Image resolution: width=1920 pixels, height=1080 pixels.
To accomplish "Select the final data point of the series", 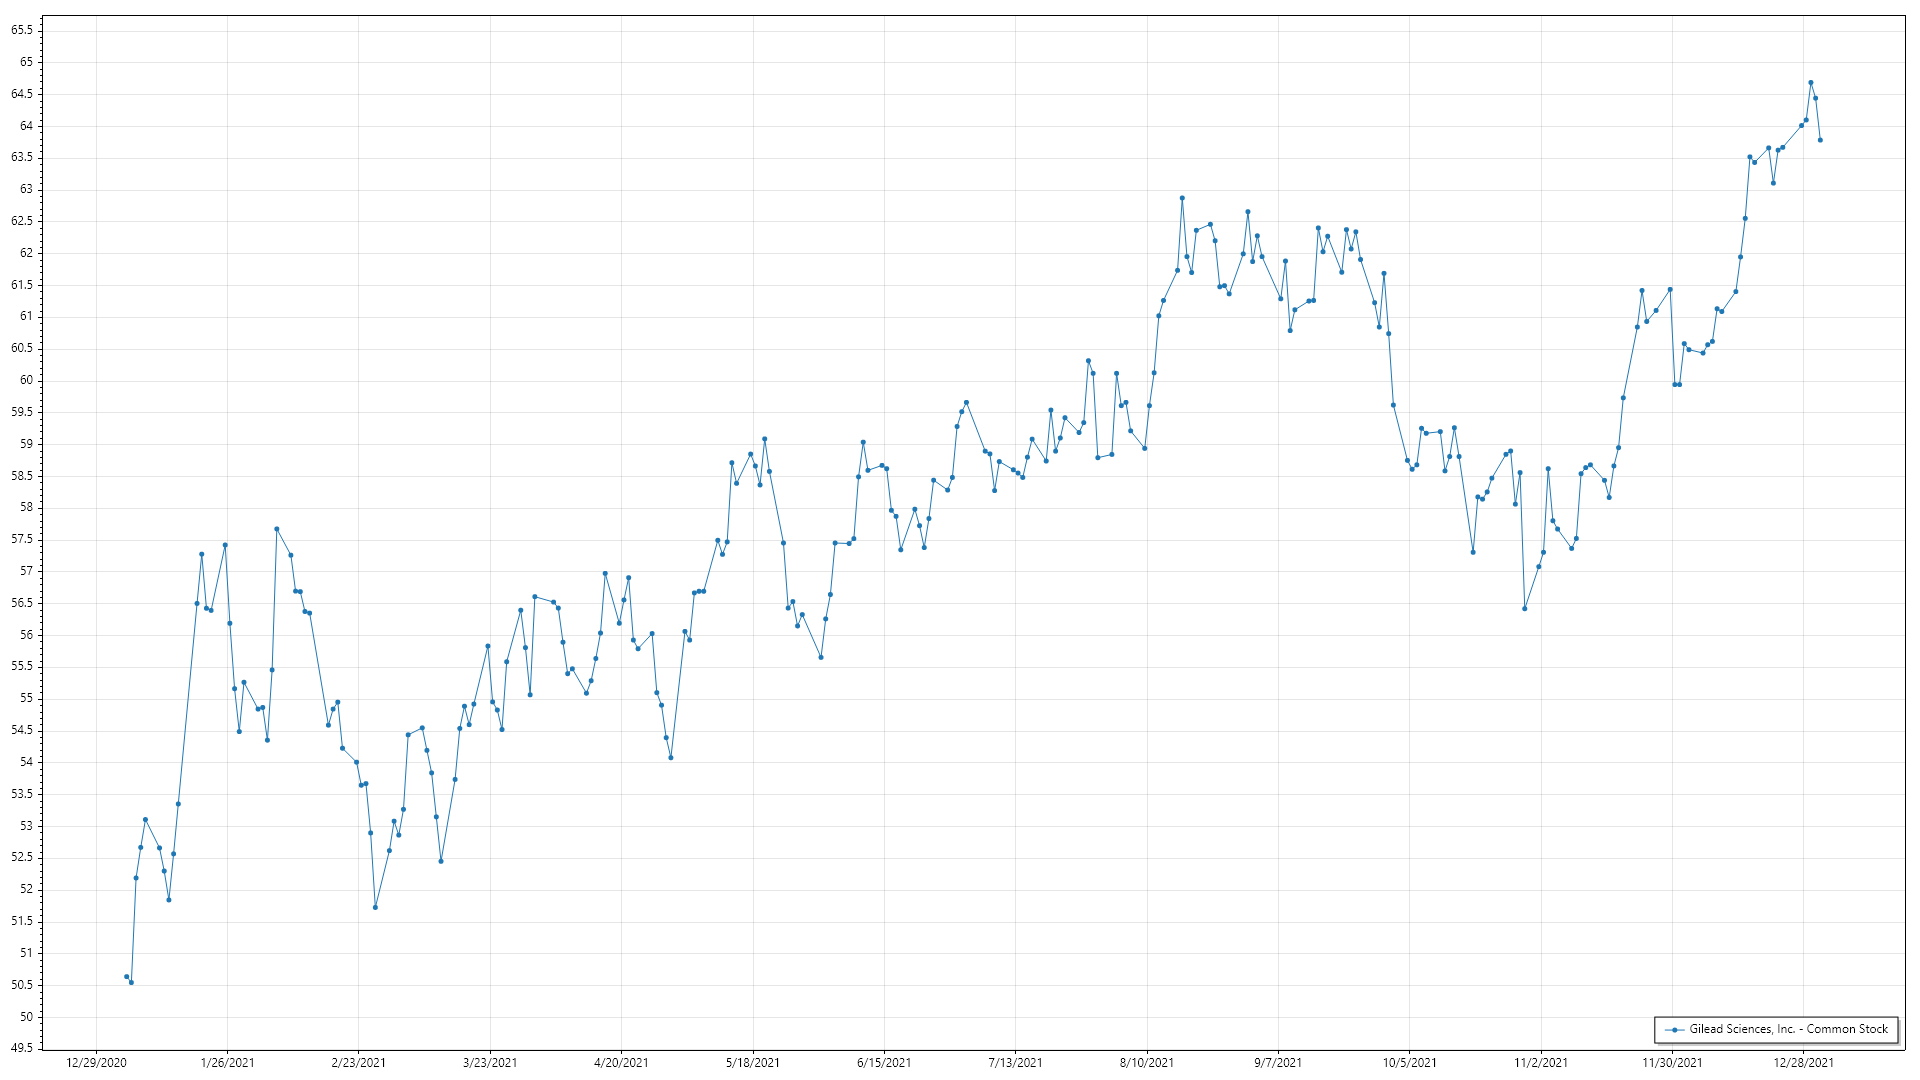I will (x=1820, y=140).
